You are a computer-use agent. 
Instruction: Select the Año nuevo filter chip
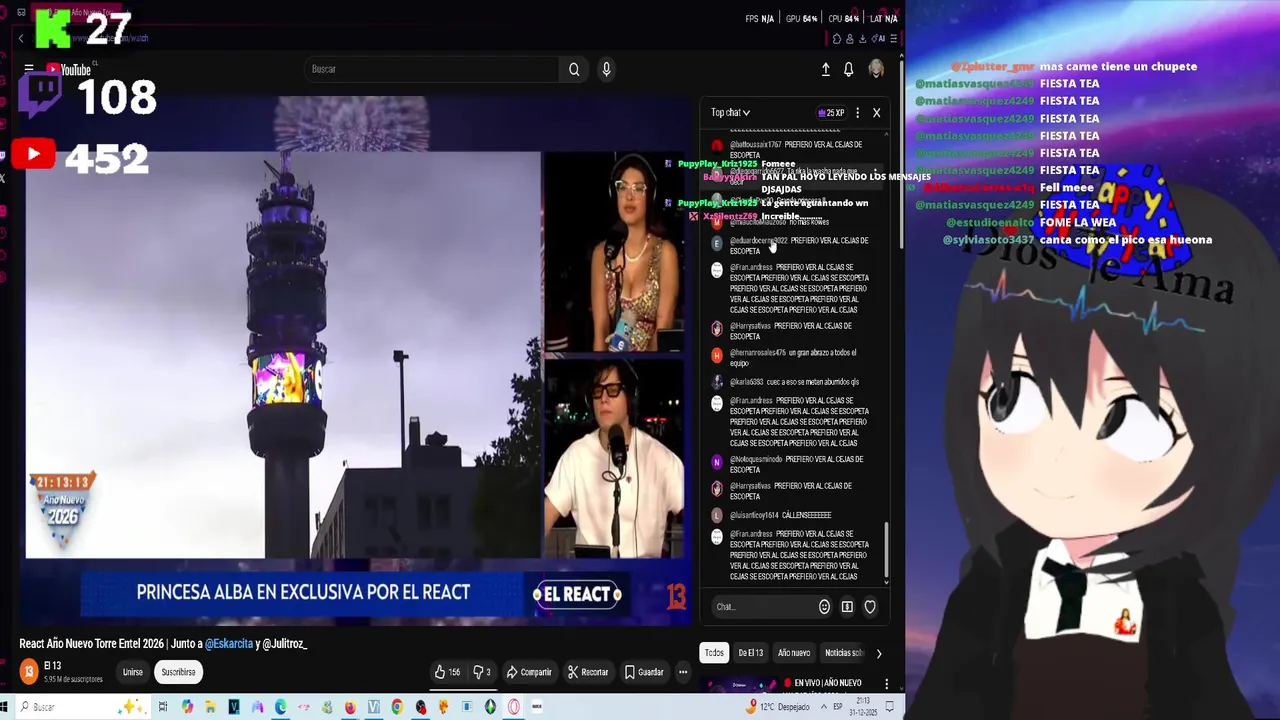794,653
